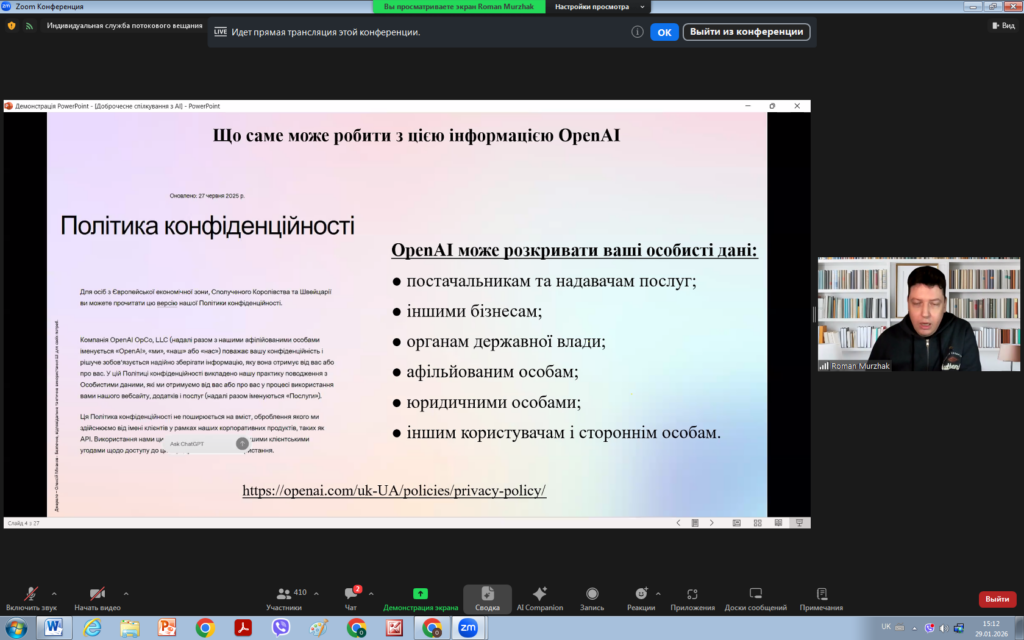
Task: Start recording with the Запись icon
Action: (x=592, y=594)
